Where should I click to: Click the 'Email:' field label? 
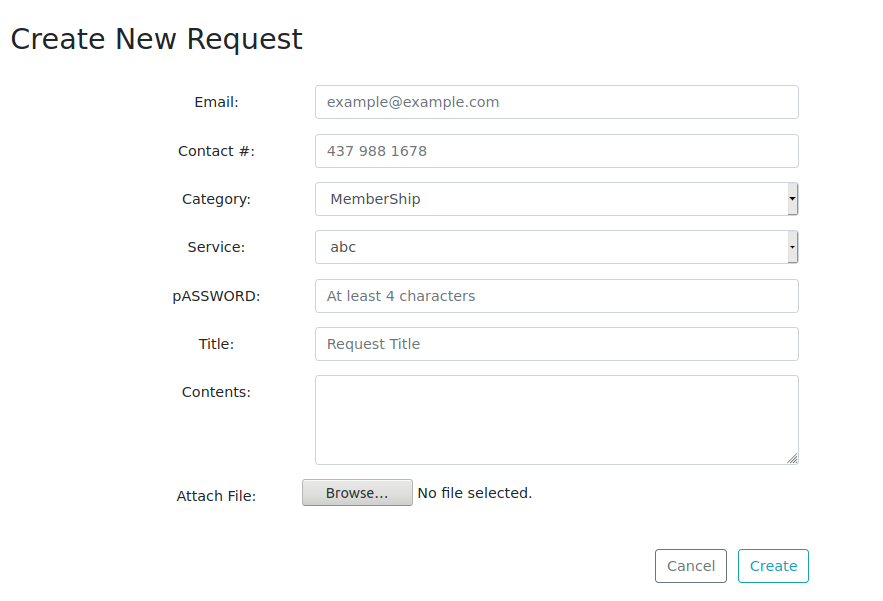point(216,102)
